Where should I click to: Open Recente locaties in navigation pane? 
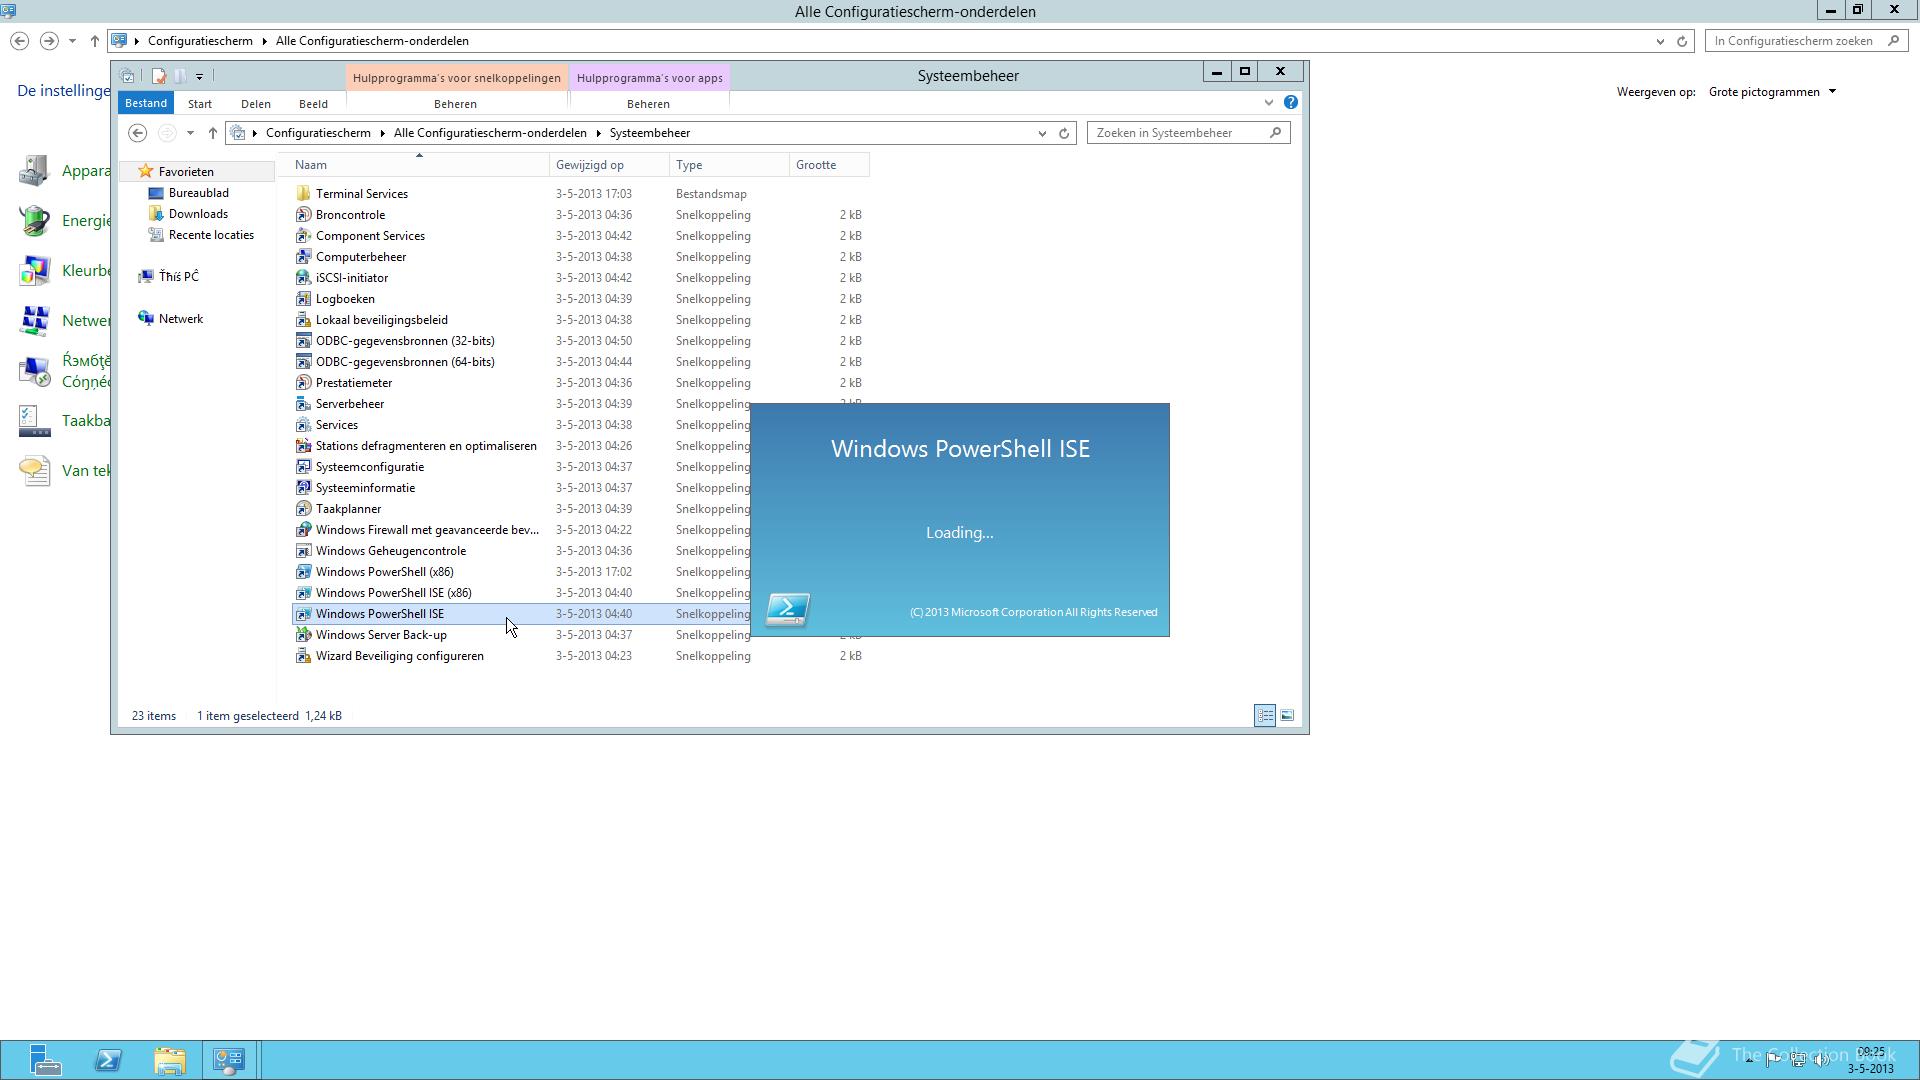click(x=211, y=235)
